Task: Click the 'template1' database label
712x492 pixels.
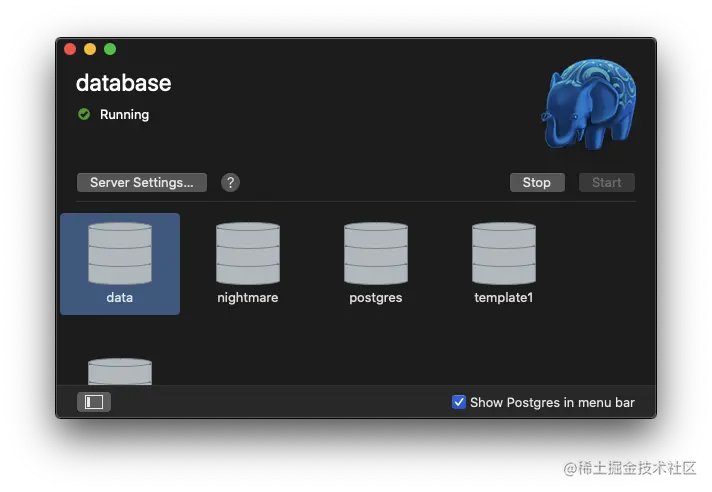Action: coord(504,297)
